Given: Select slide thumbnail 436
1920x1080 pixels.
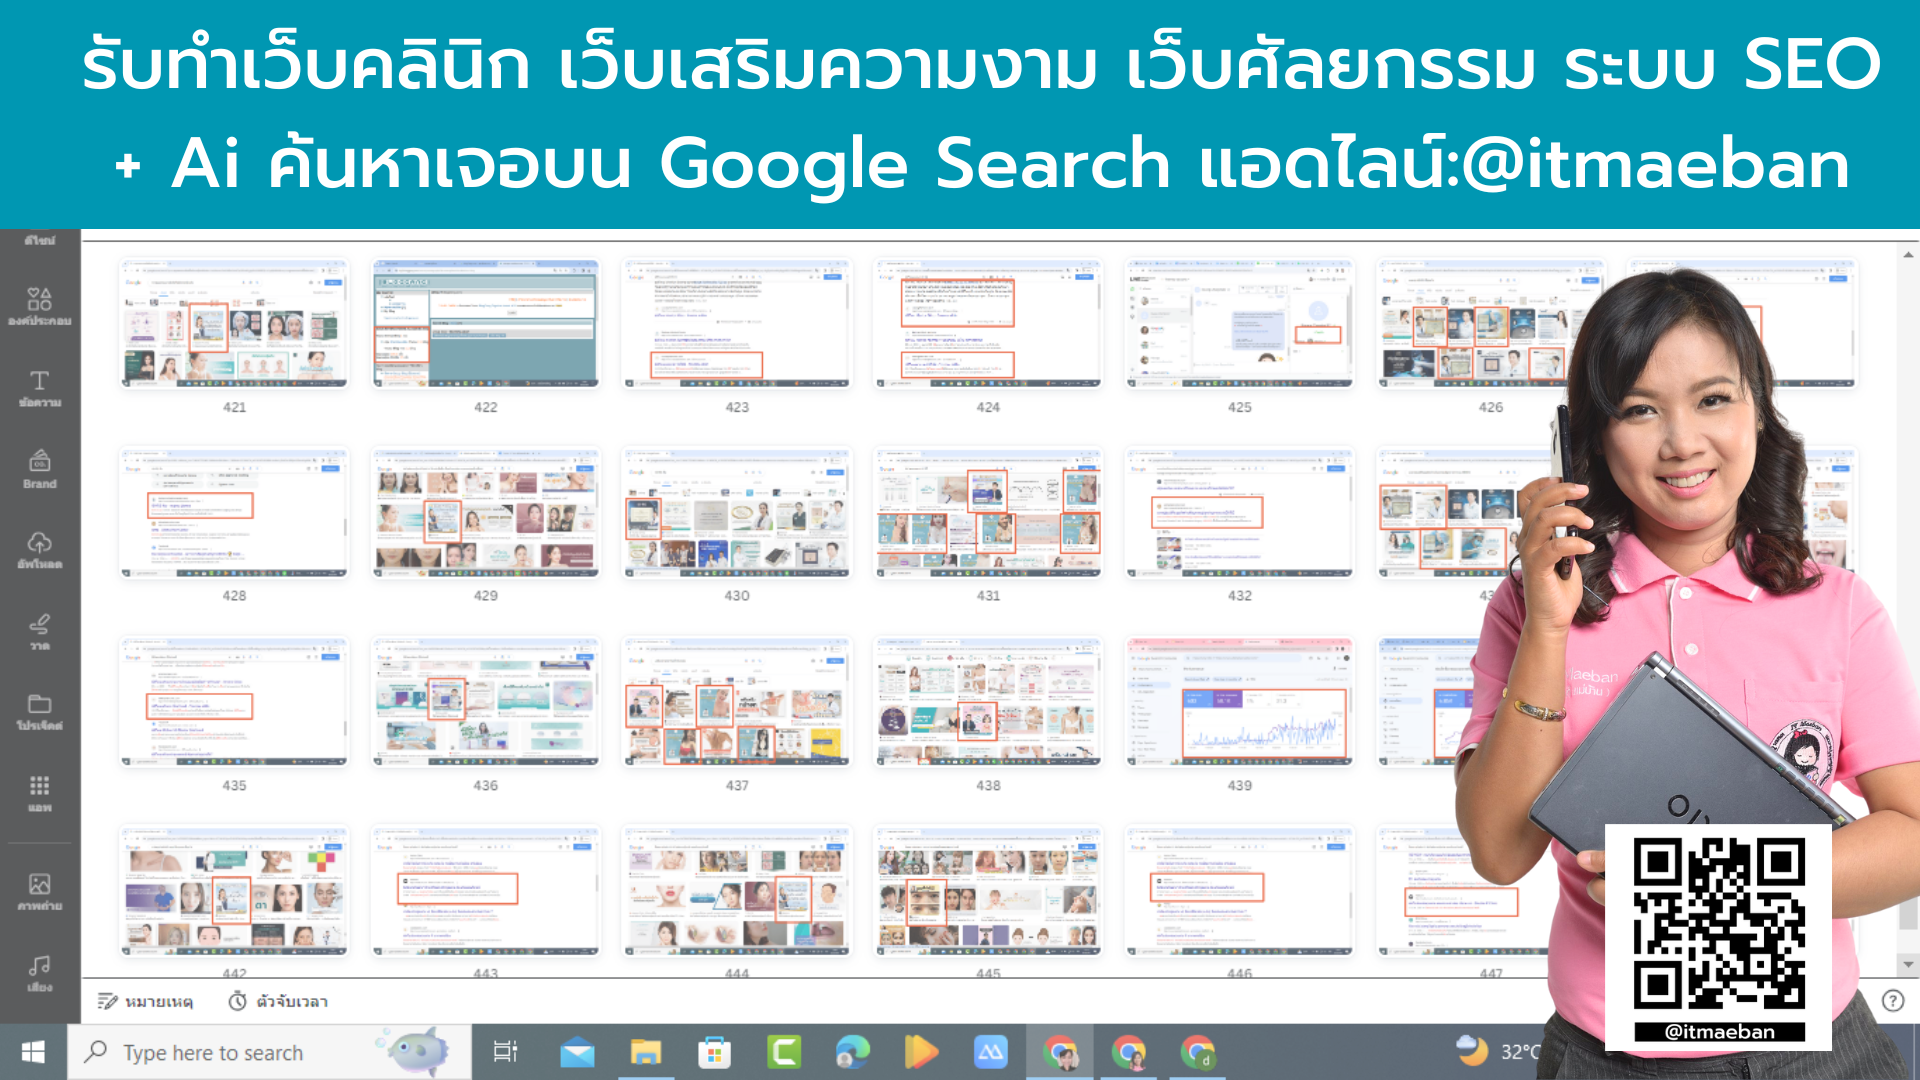Looking at the screenshot, I should coord(485,702).
